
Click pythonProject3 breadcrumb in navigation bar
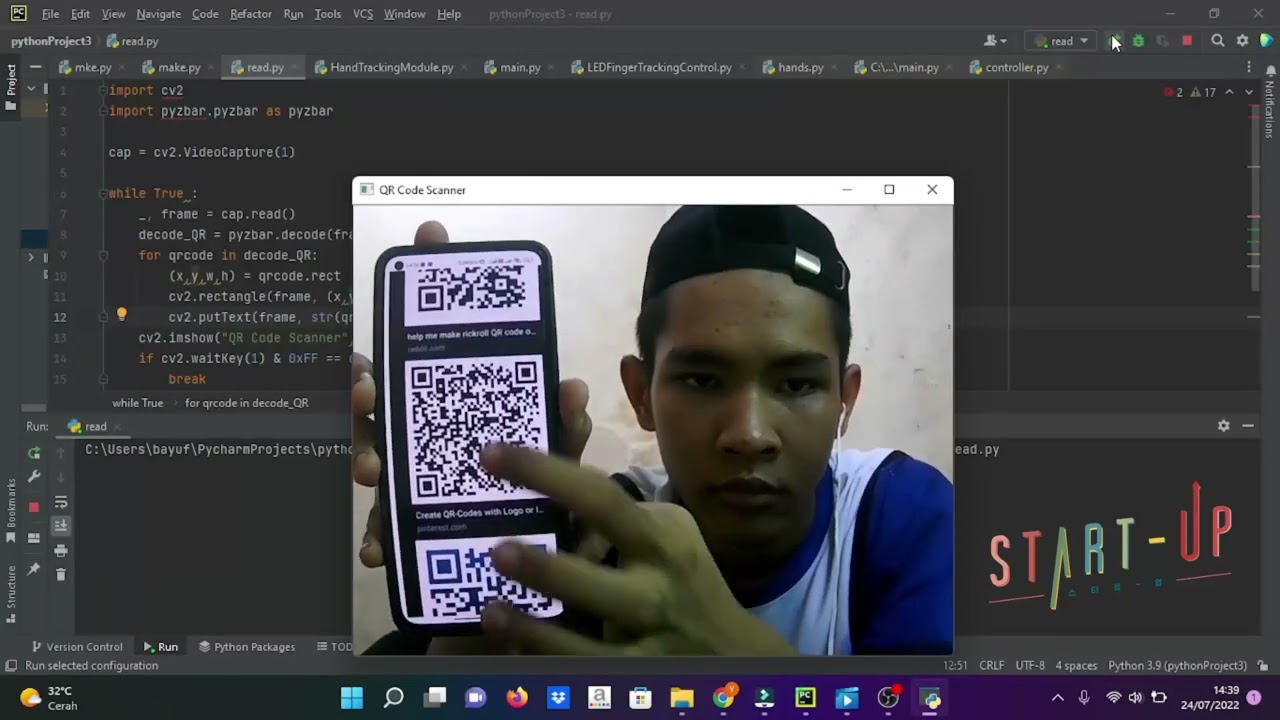[x=51, y=41]
